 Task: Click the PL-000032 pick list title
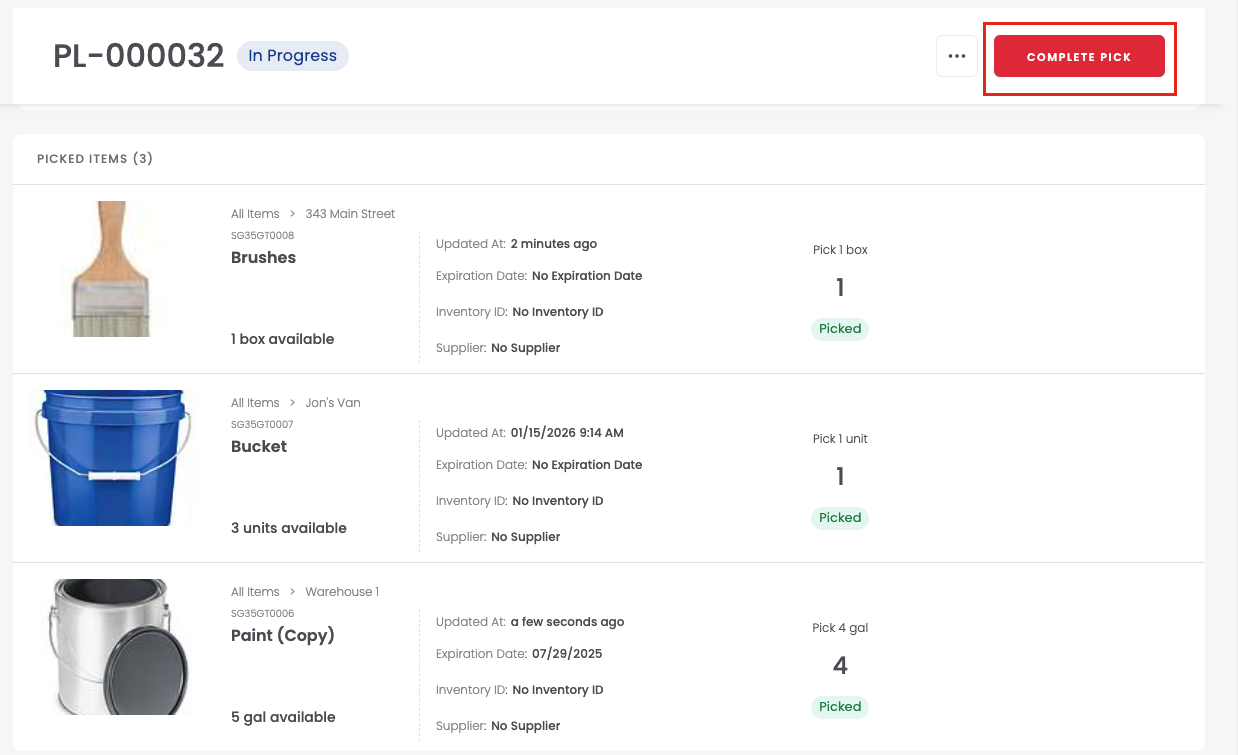pyautogui.click(x=138, y=56)
